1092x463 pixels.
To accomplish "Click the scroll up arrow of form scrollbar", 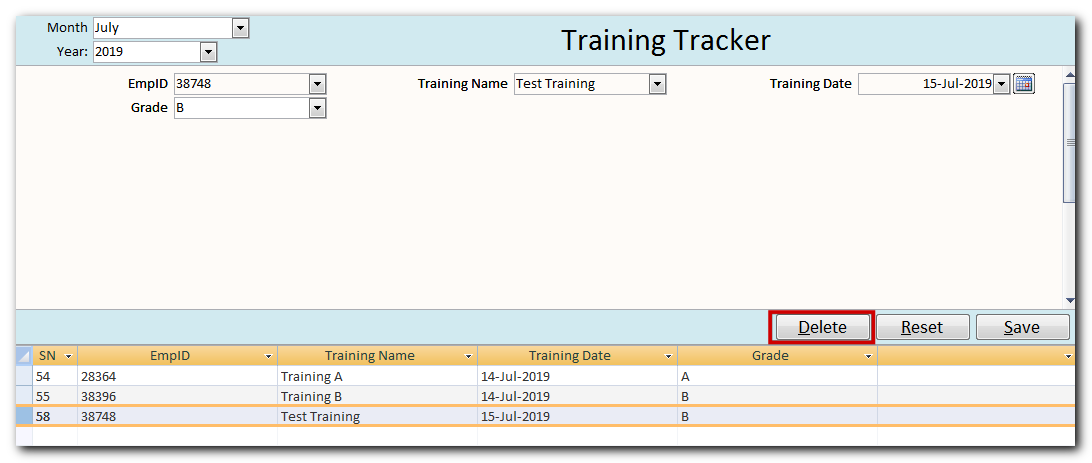I will (x=1070, y=72).
